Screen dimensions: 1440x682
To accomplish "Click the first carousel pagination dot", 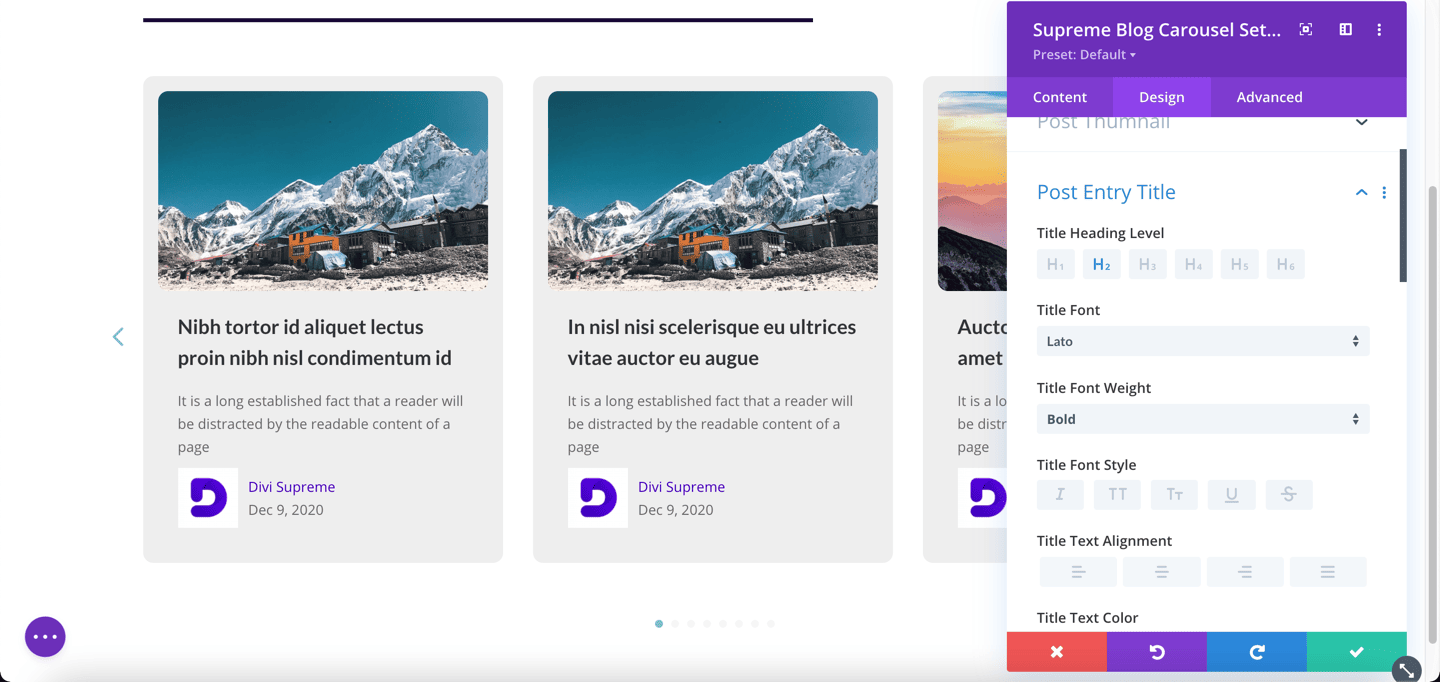I will coord(659,623).
